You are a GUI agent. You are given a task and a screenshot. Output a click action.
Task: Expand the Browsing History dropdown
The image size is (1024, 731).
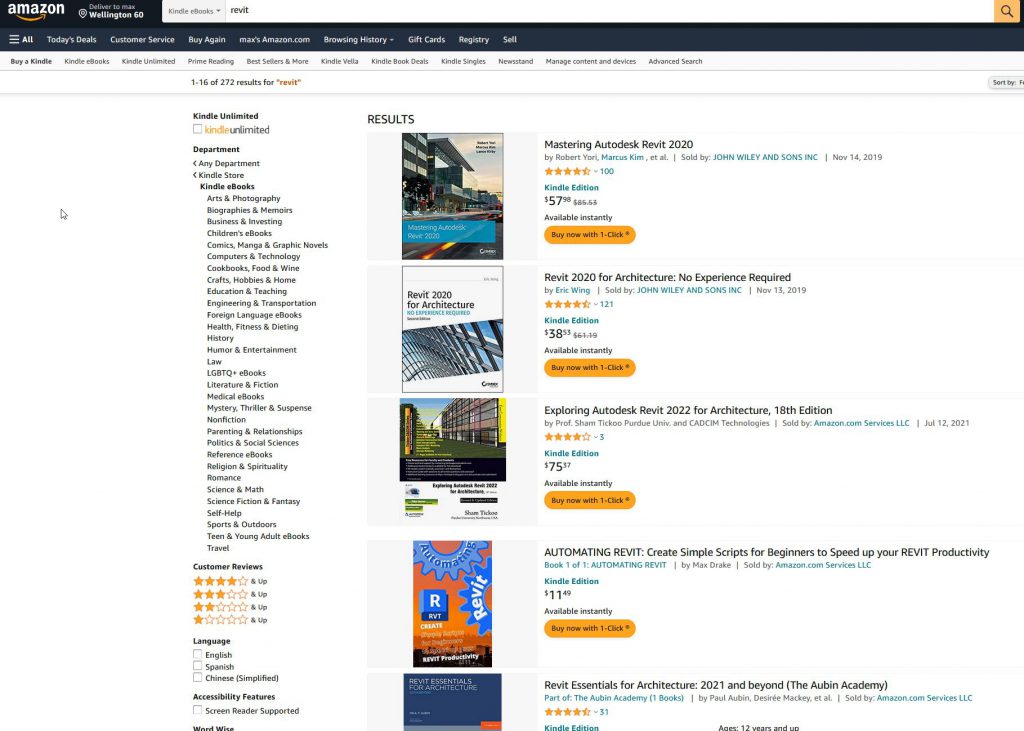pyautogui.click(x=358, y=40)
